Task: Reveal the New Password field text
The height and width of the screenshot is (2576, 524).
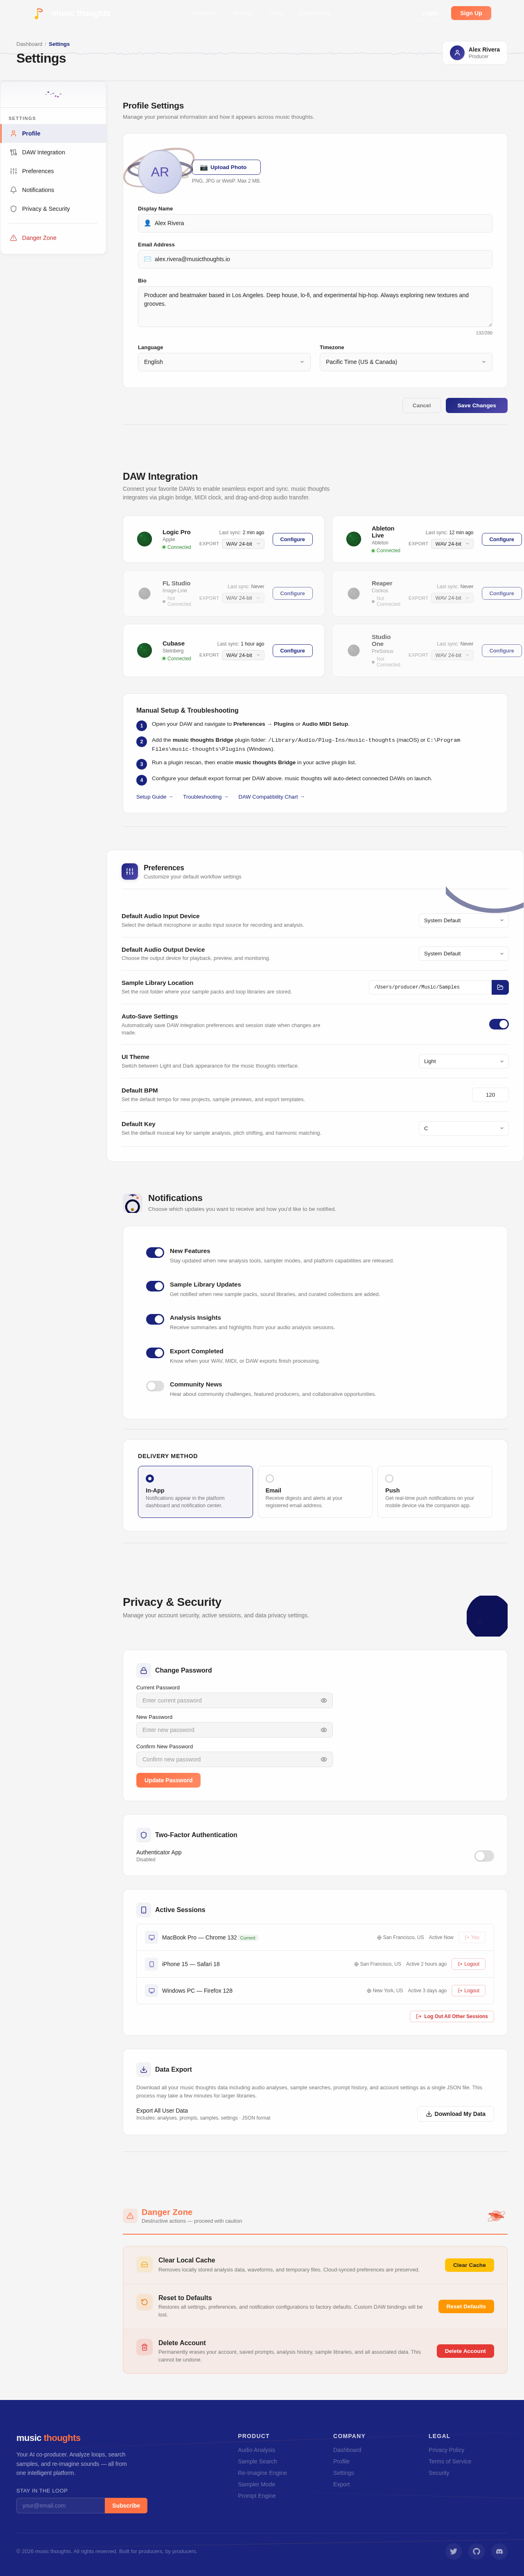Action: [x=323, y=1730]
